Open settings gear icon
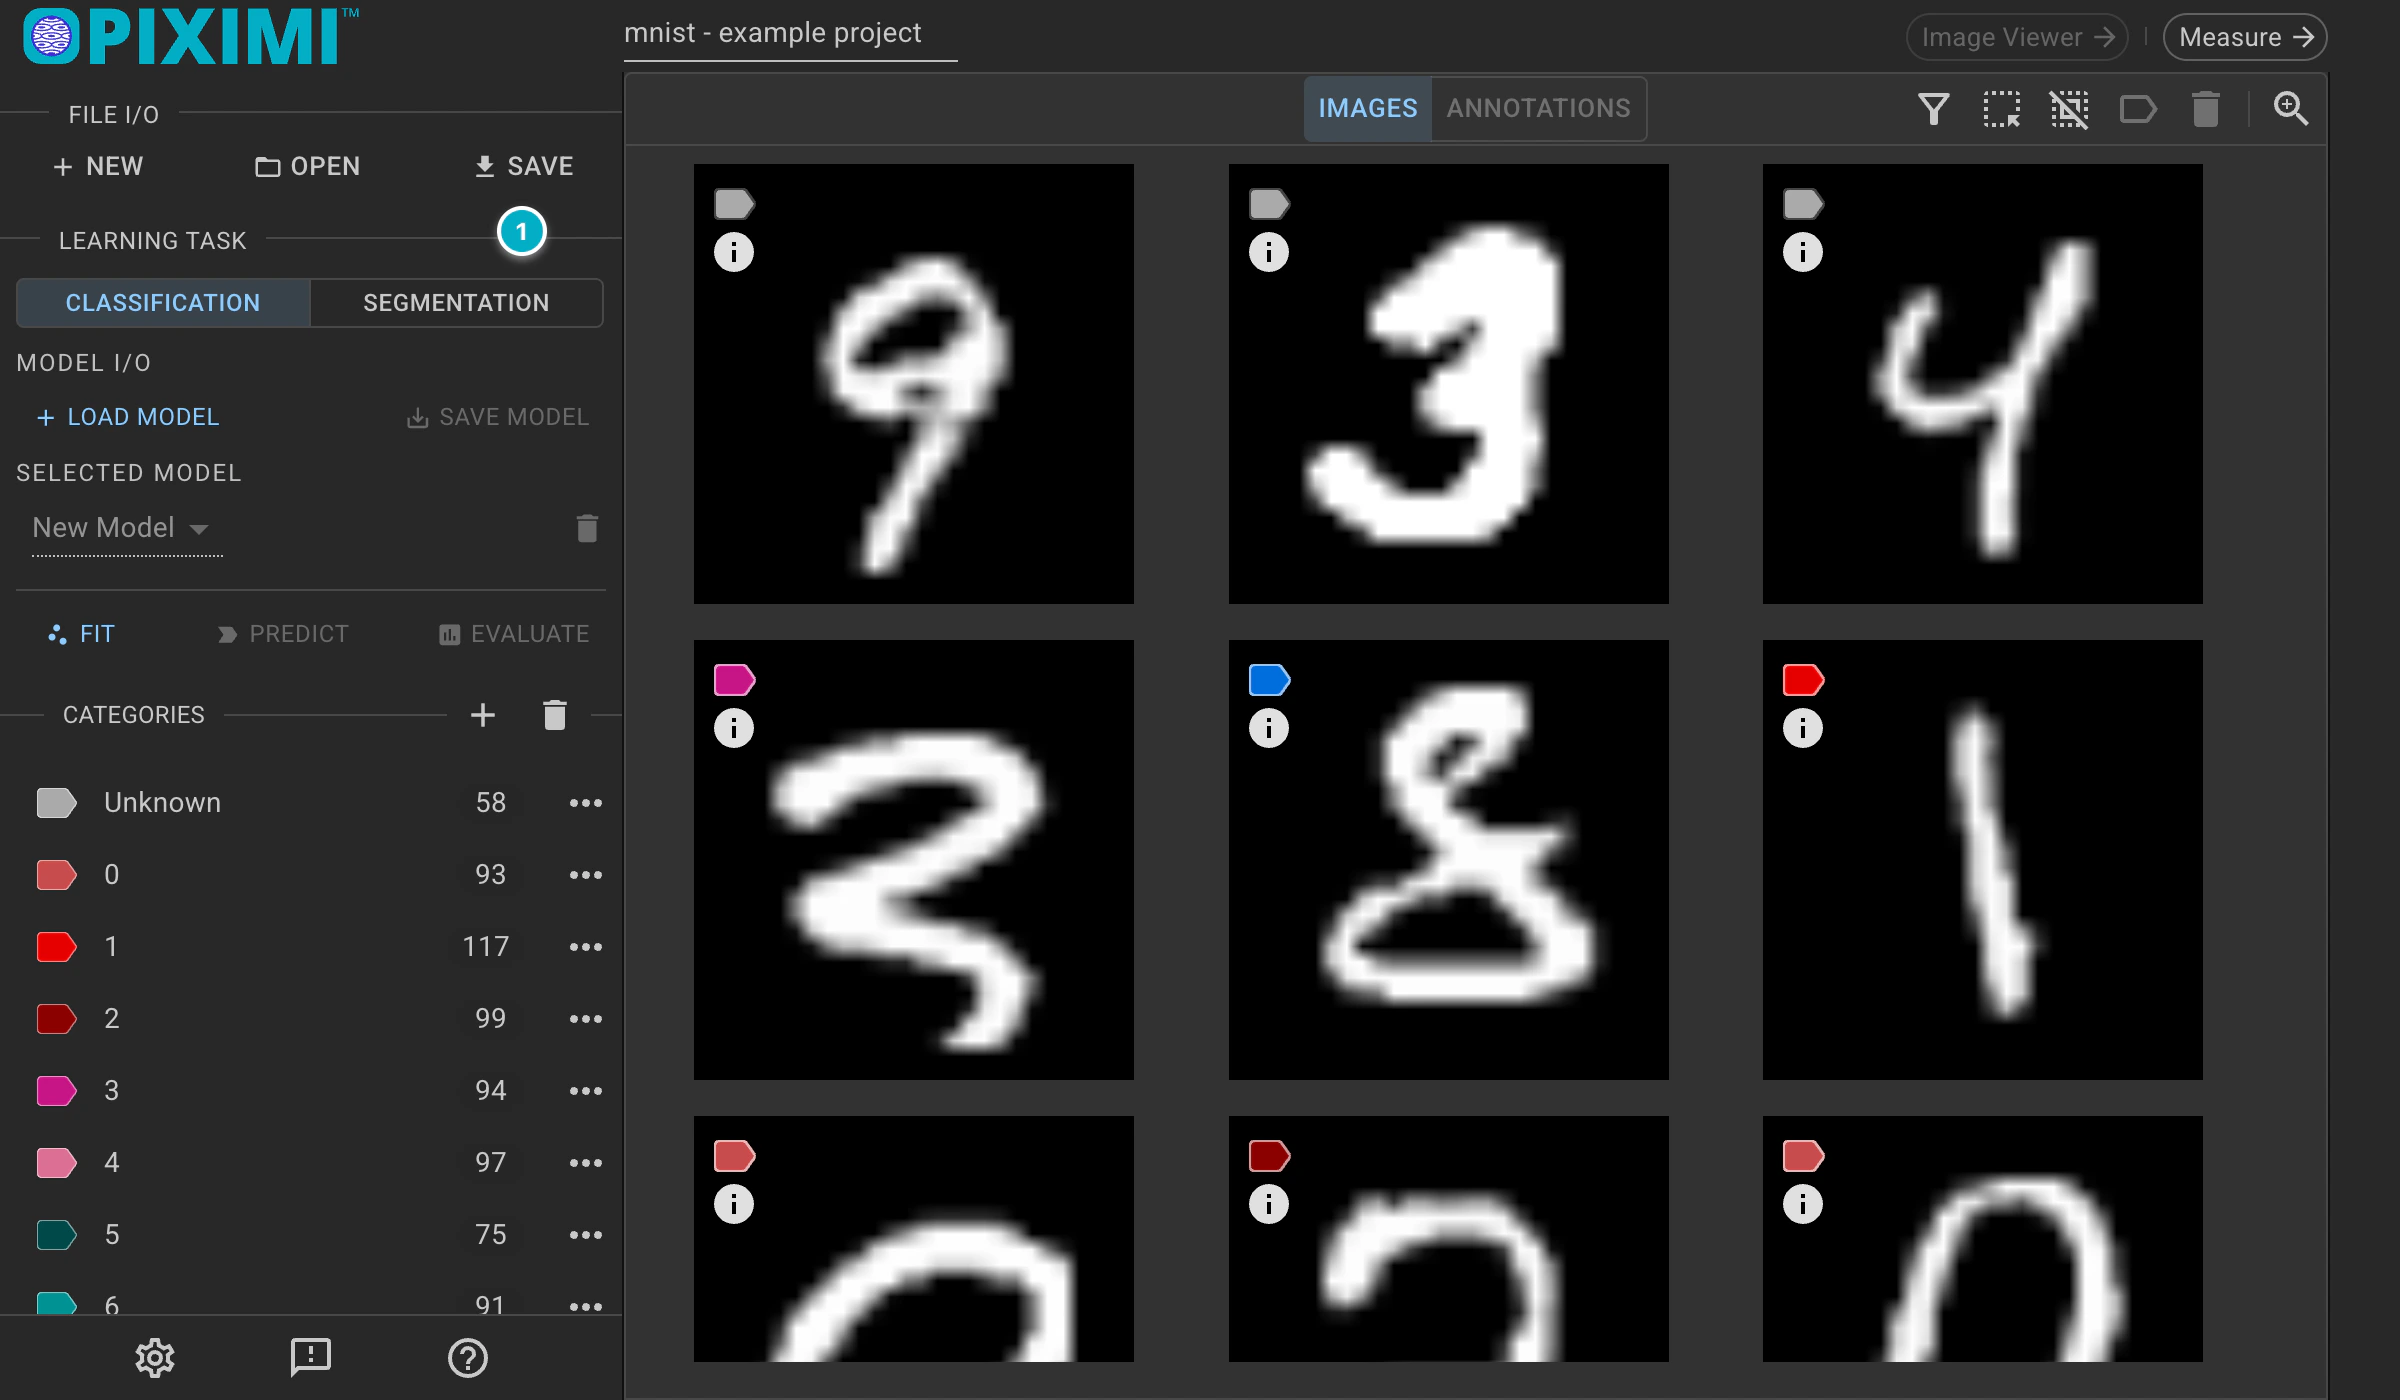This screenshot has height=1400, width=2400. click(155, 1358)
